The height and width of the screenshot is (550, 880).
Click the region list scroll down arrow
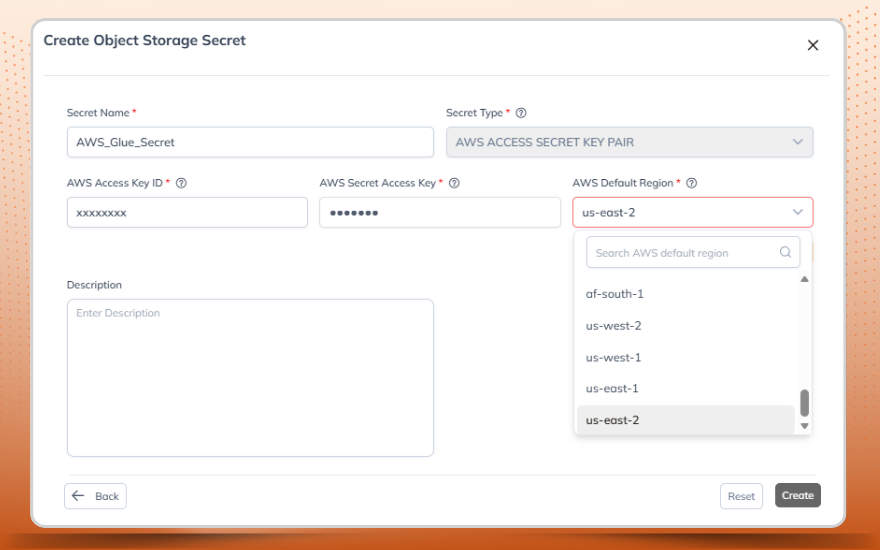point(804,426)
